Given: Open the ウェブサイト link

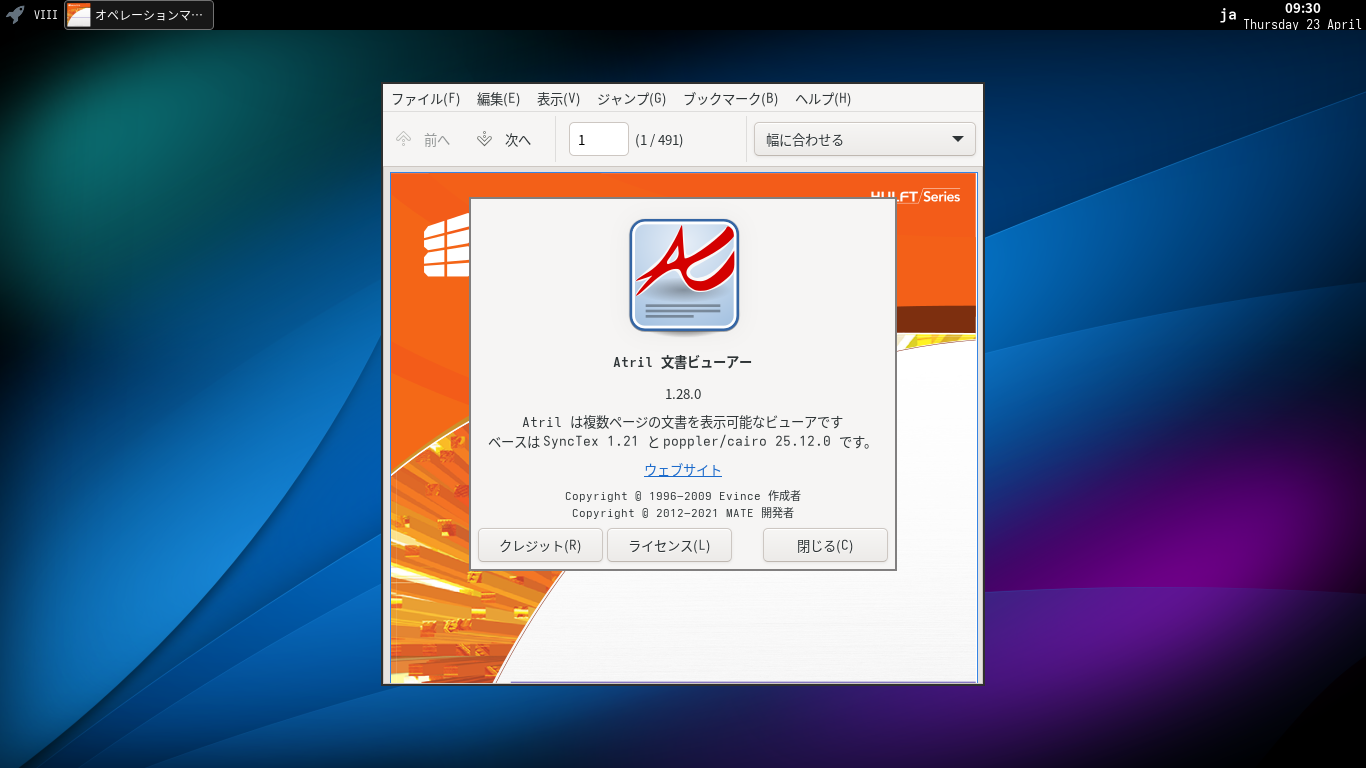Looking at the screenshot, I should [683, 470].
